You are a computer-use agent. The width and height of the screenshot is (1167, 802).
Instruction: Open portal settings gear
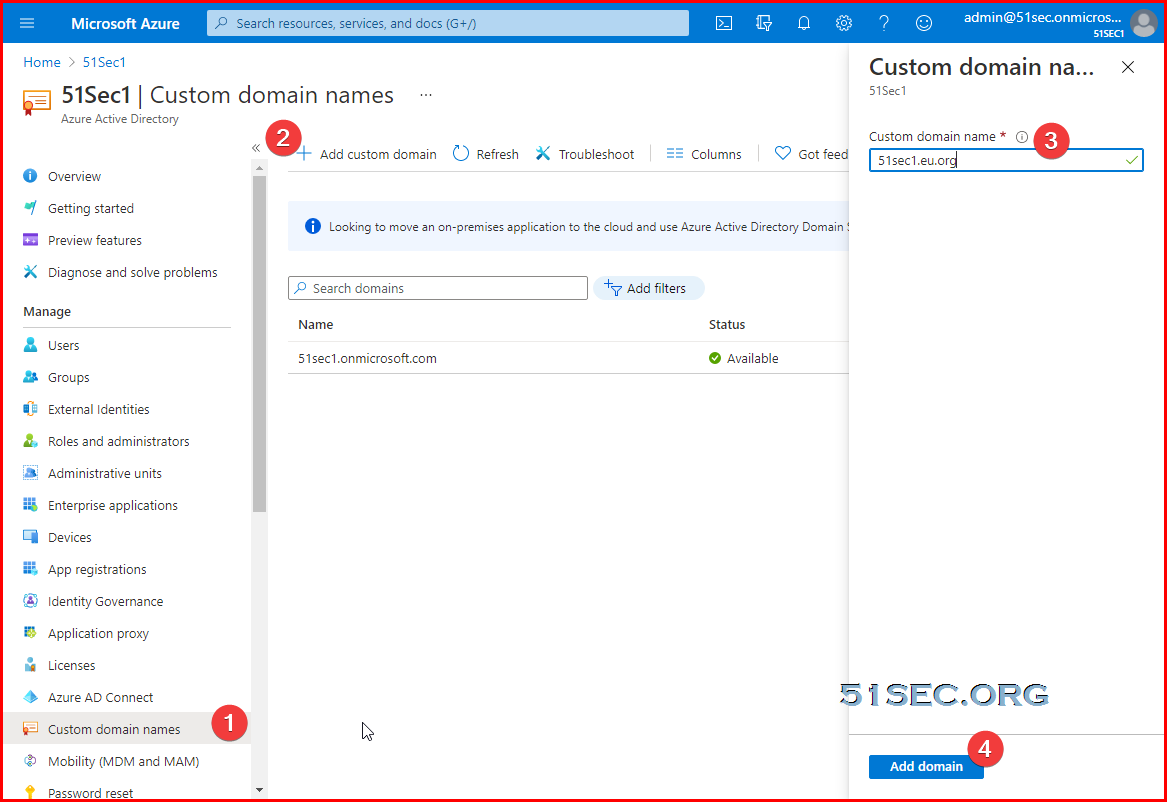pyautogui.click(x=843, y=23)
